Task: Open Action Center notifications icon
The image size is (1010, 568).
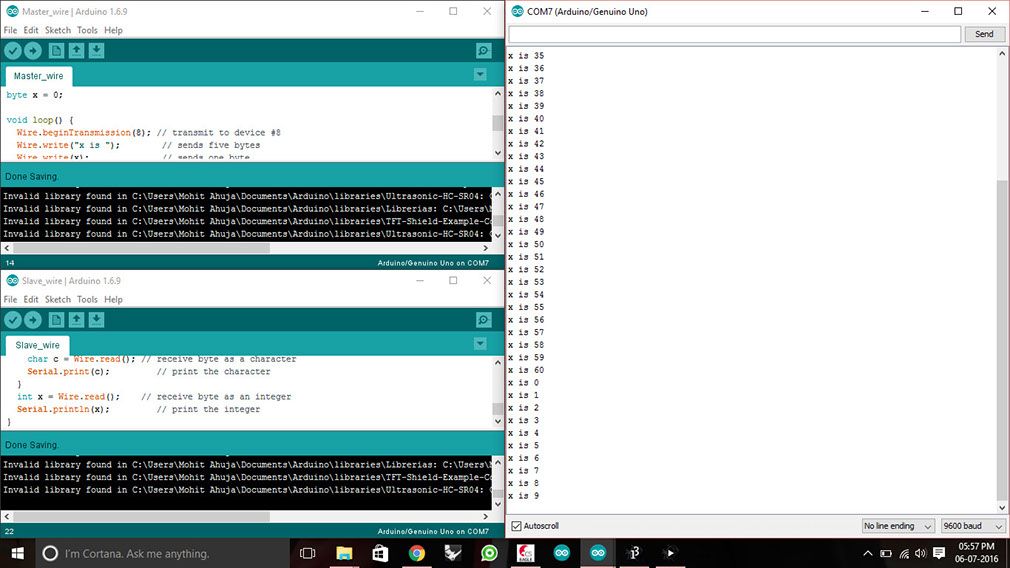Action: tap(939, 553)
